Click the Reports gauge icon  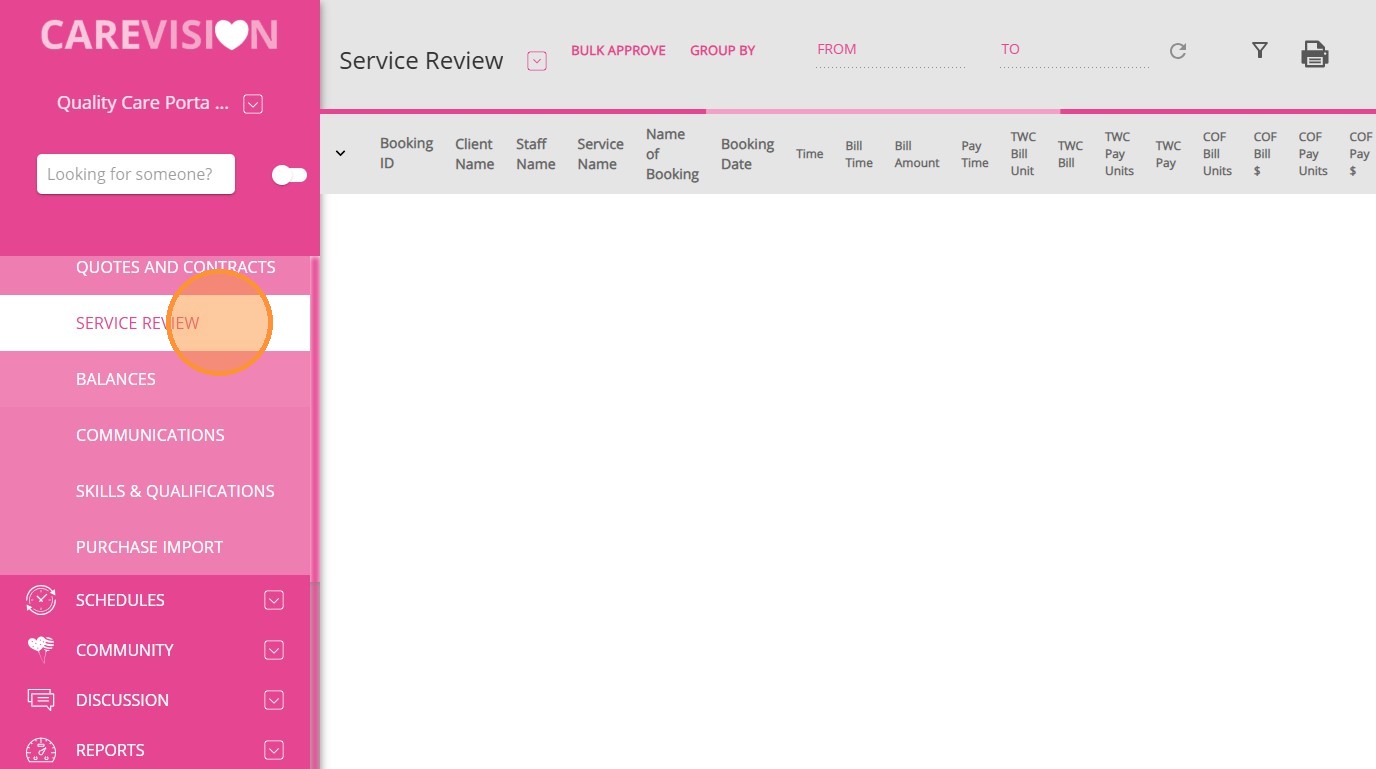tap(41, 750)
